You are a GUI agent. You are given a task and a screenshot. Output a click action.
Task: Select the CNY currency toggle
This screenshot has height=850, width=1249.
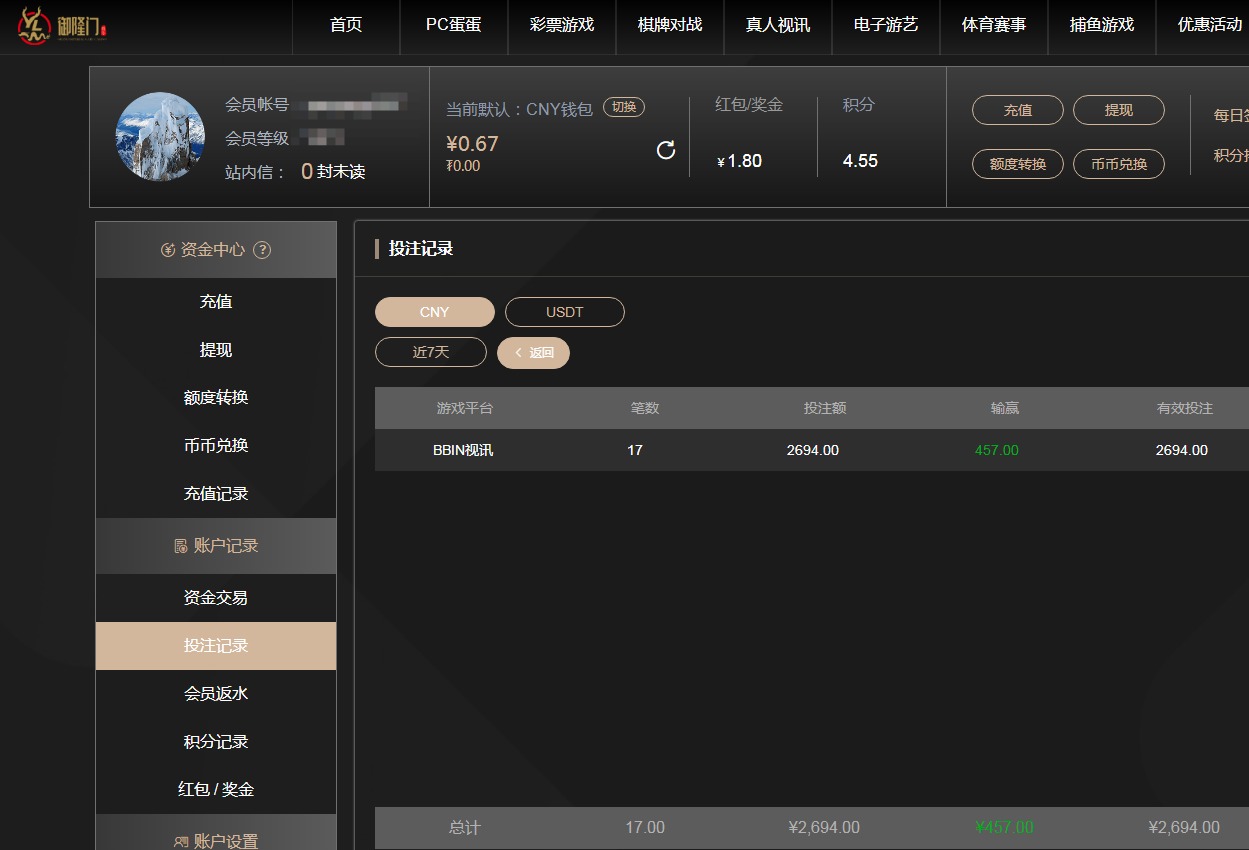(x=434, y=311)
